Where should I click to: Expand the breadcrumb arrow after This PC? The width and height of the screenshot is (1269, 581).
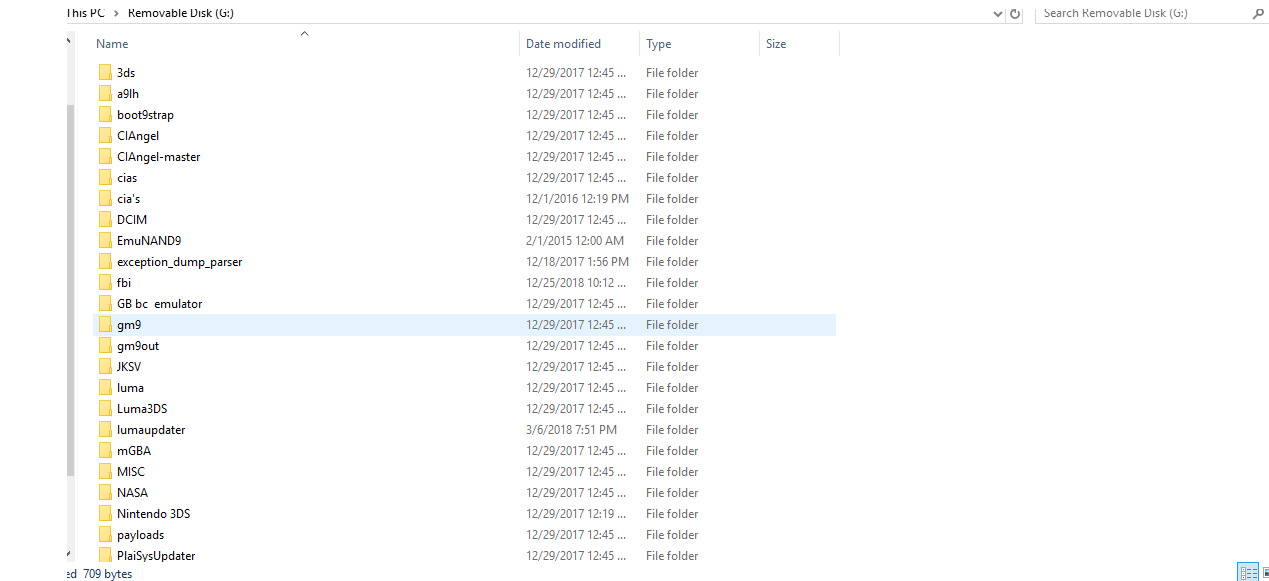(118, 14)
